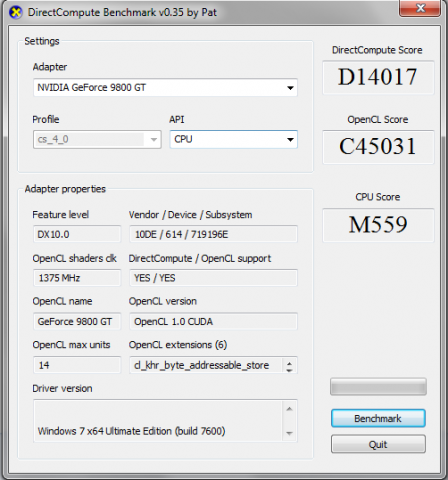This screenshot has height=480, width=448.
Task: Close the DirectCompute Benchmark window
Action: click(x=420, y=8)
